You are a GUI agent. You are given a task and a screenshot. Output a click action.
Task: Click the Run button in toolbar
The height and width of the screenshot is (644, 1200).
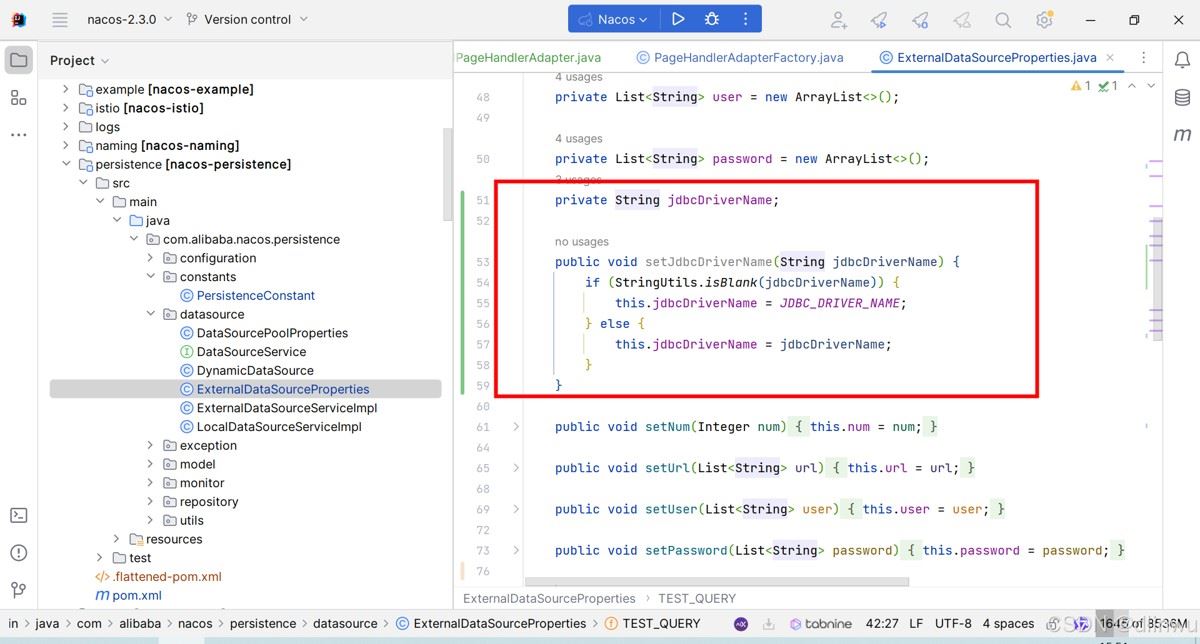[678, 19]
